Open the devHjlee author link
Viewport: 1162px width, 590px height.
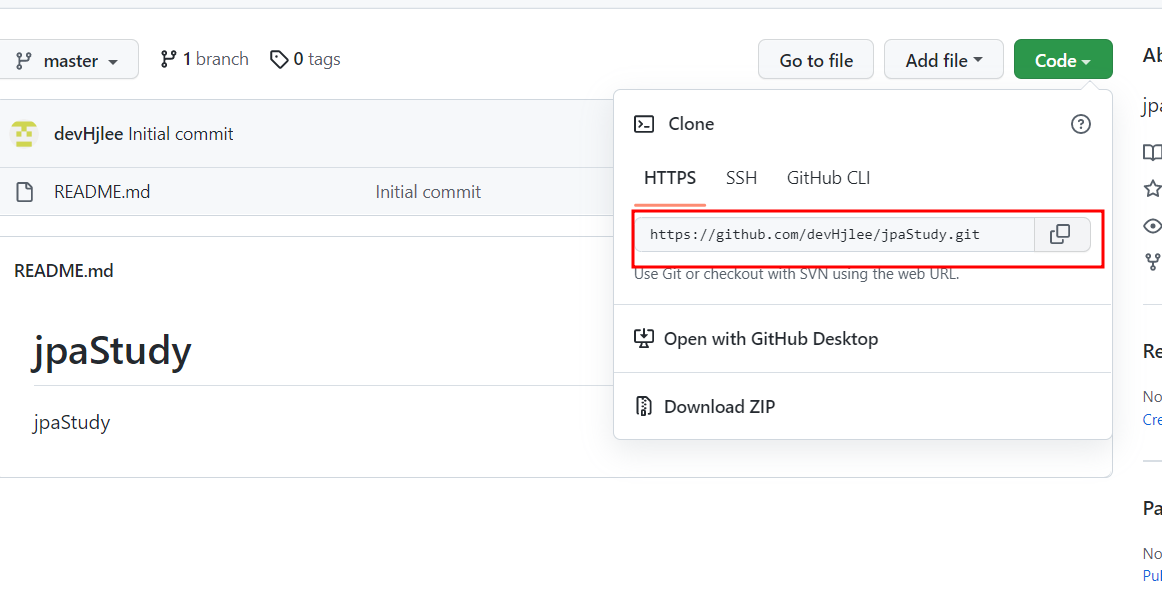88,134
